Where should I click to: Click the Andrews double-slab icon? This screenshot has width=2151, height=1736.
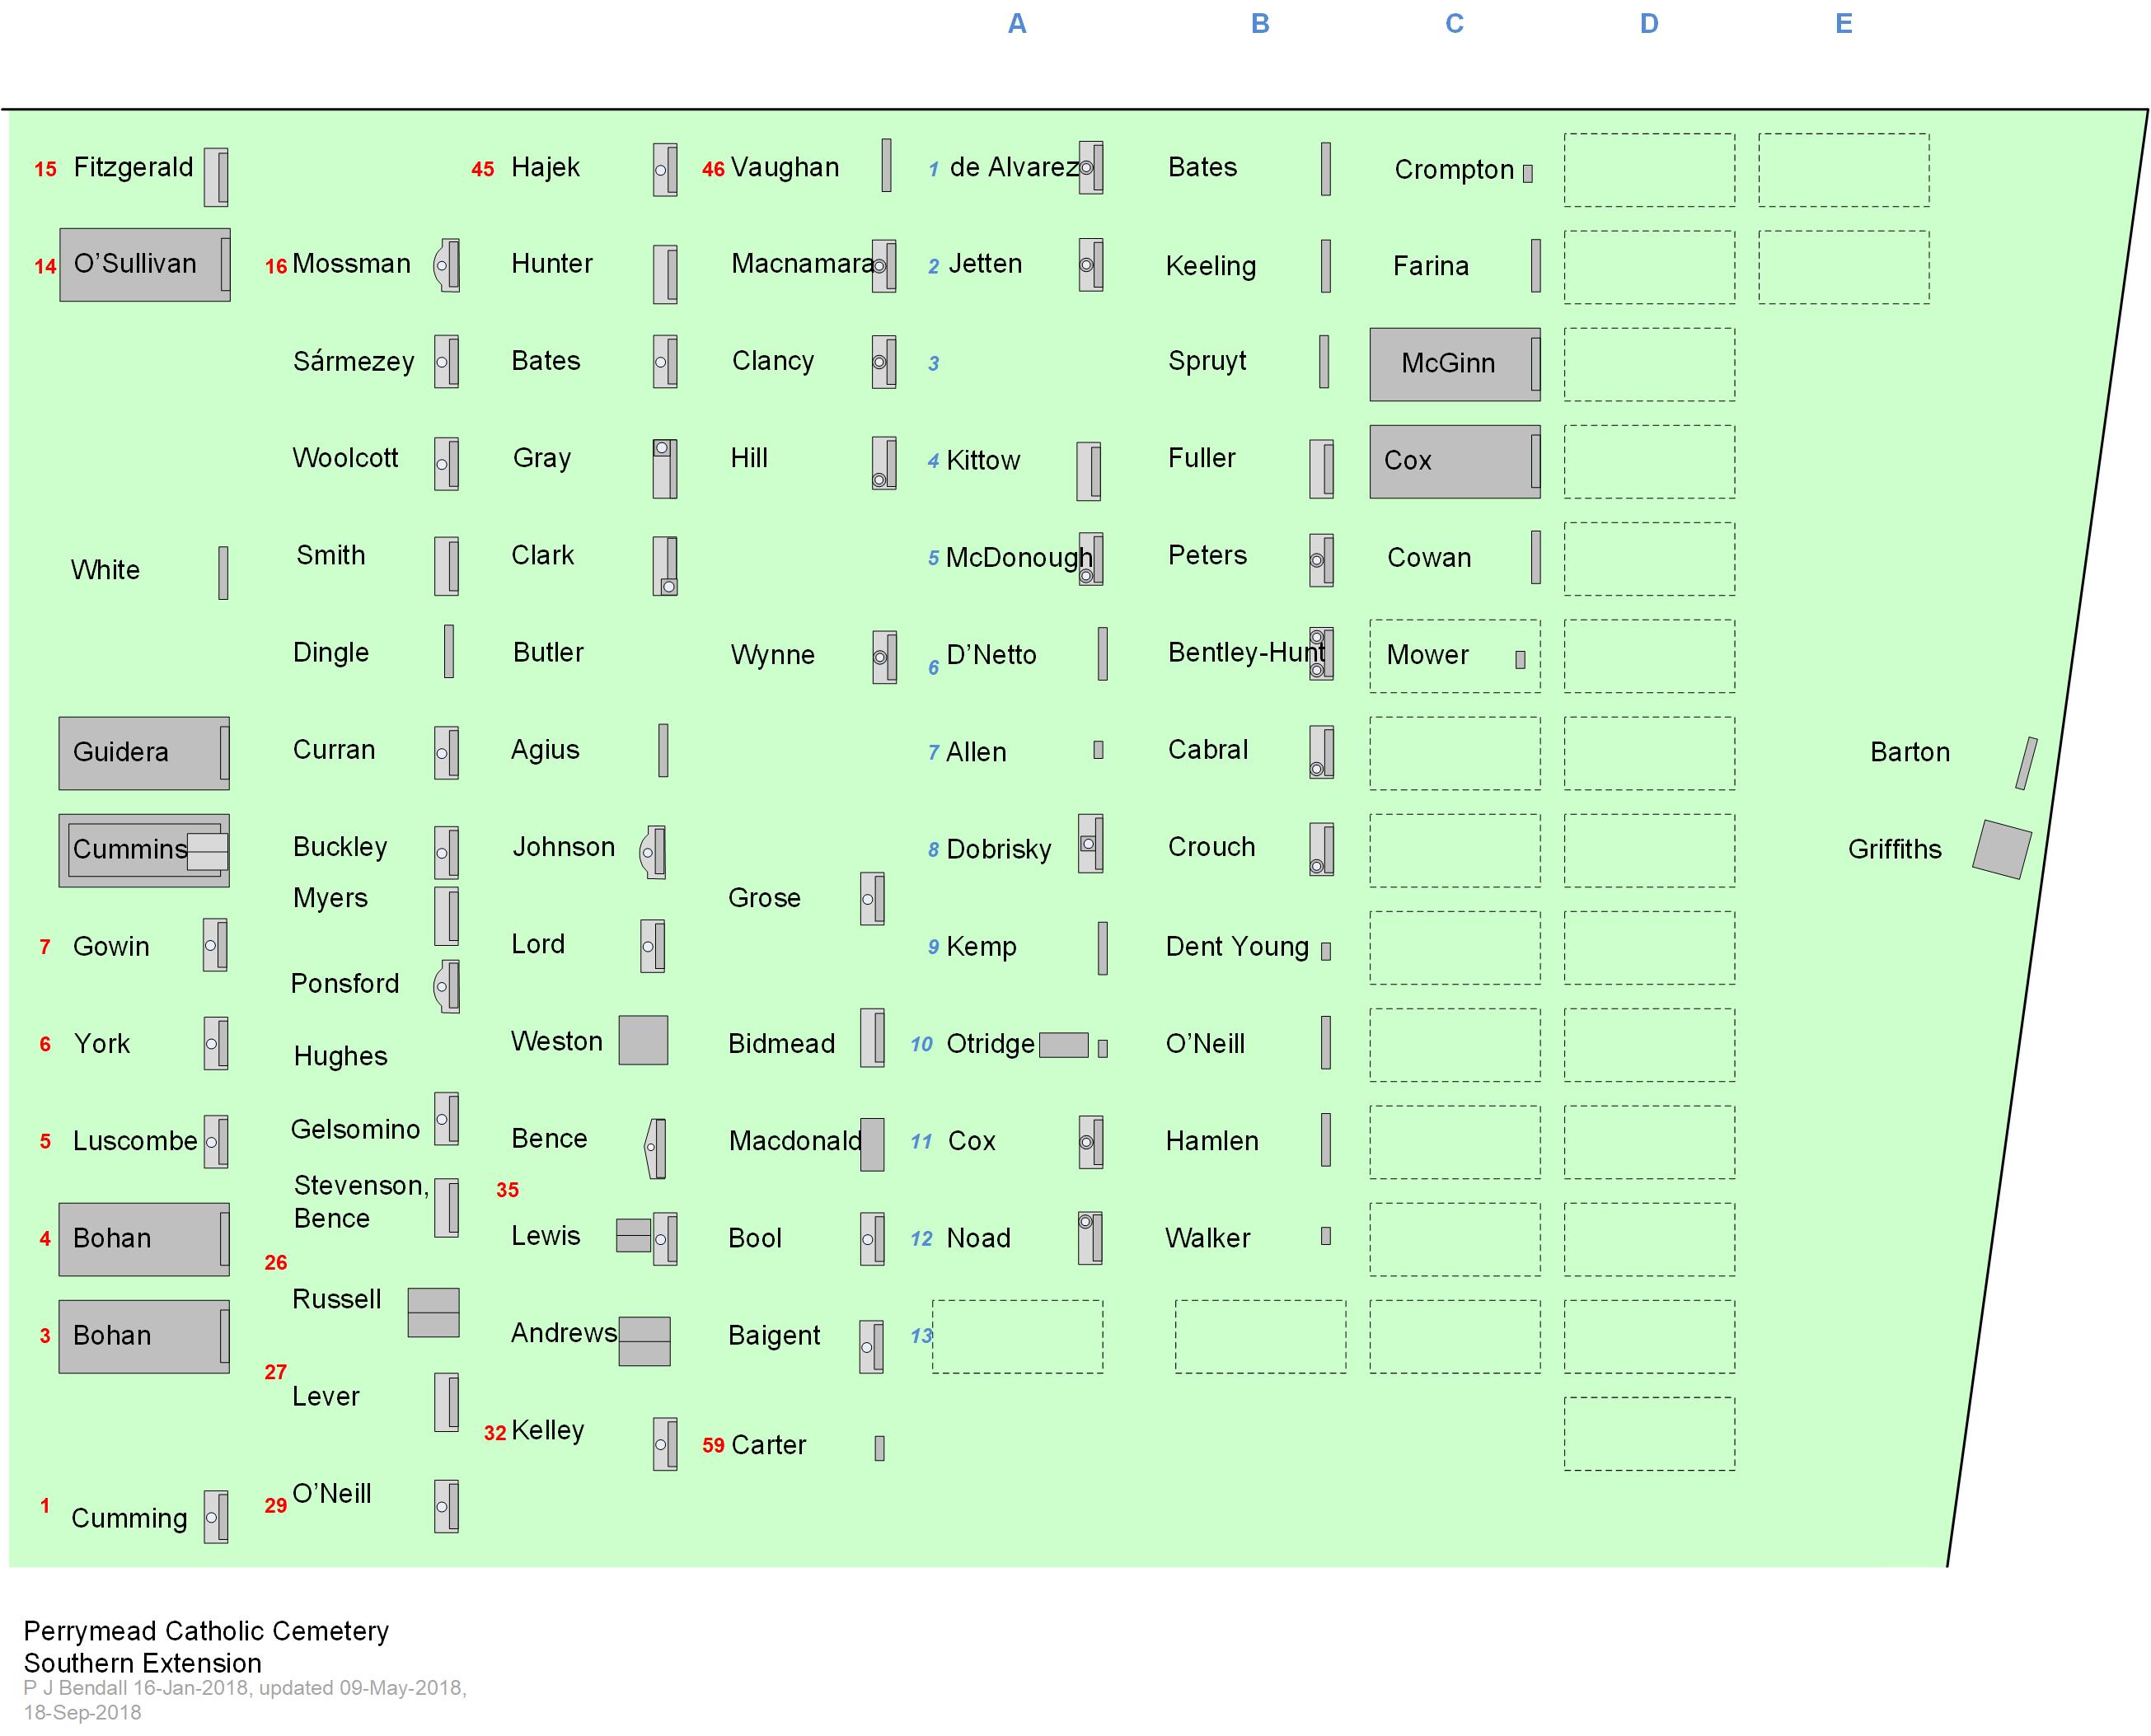644,1341
